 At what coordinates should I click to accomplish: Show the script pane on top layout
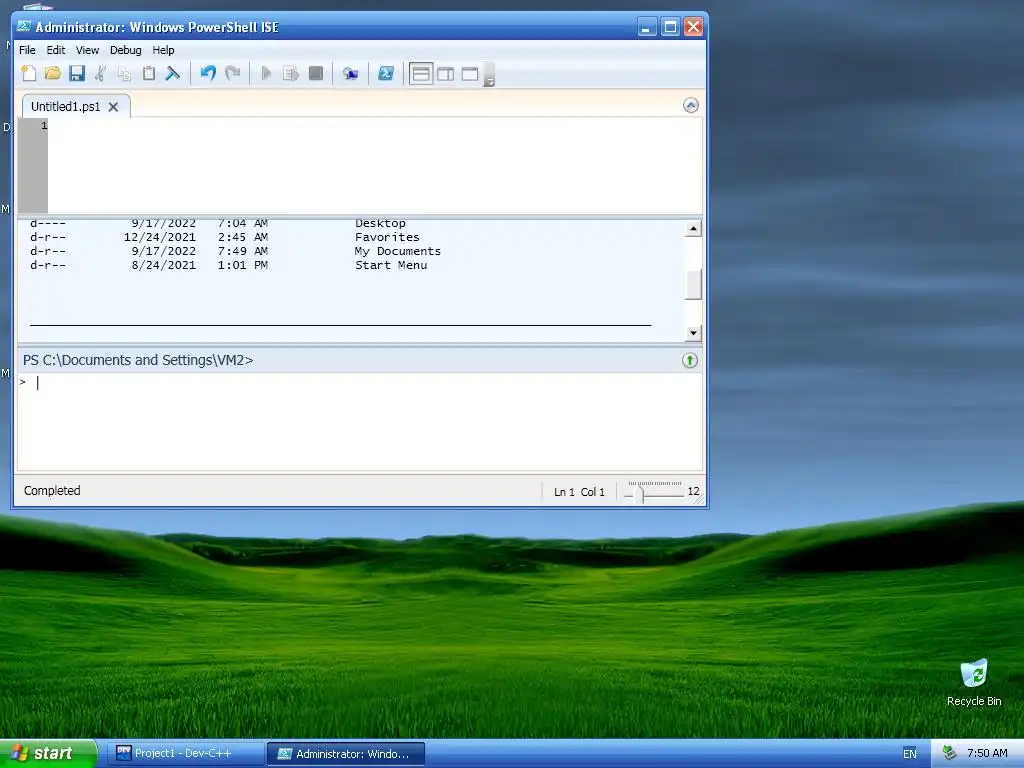(421, 74)
